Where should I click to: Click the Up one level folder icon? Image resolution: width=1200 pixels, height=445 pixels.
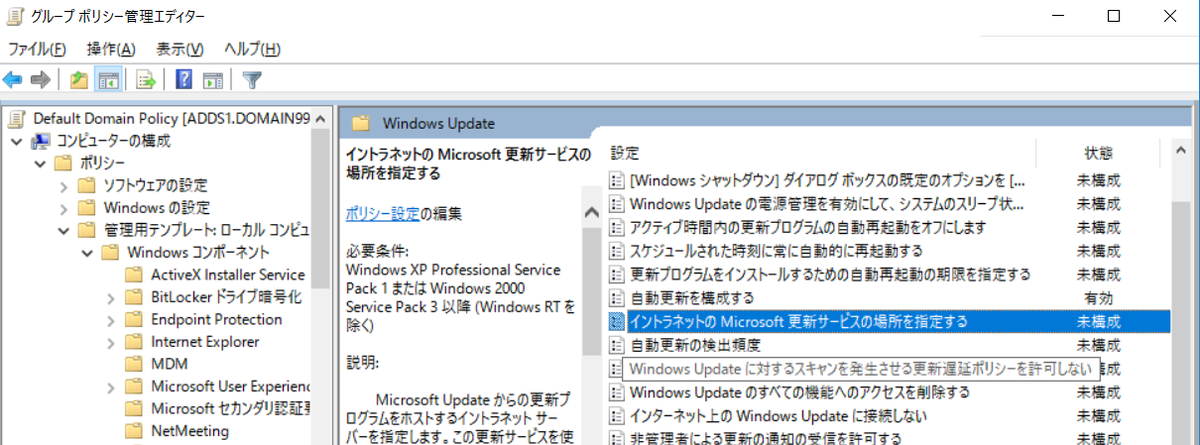[80, 80]
